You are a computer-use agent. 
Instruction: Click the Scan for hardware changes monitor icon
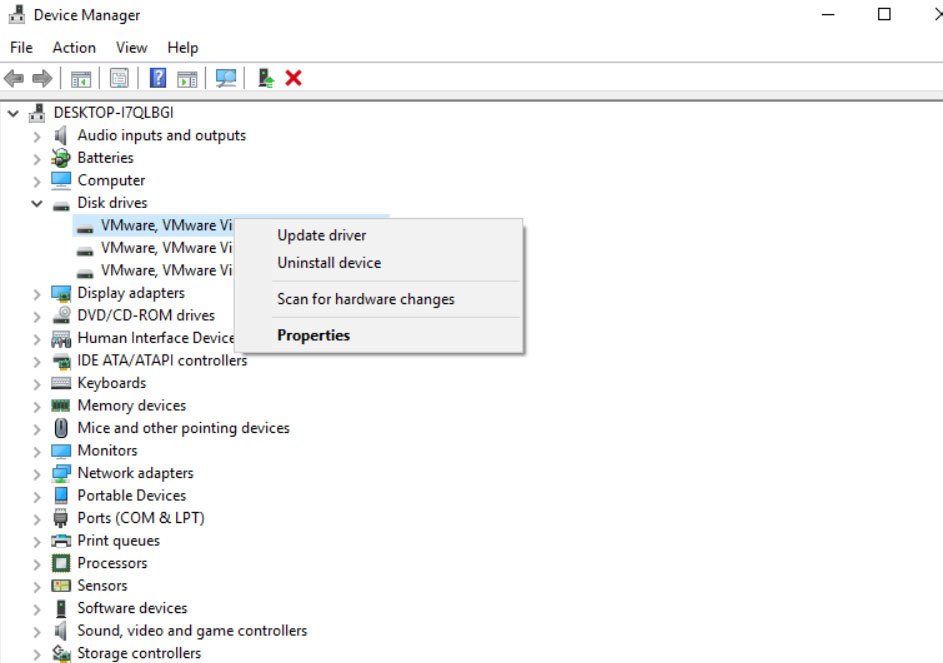[226, 78]
